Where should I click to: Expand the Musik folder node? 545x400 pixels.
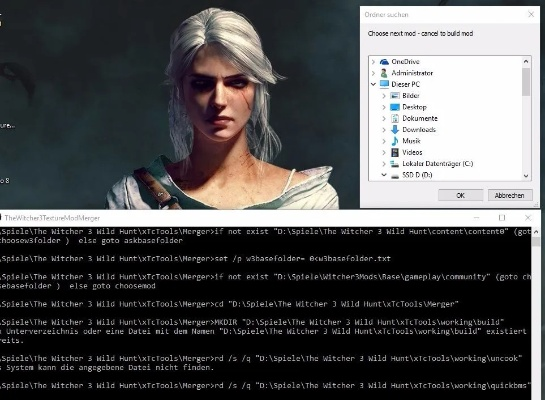click(384, 141)
